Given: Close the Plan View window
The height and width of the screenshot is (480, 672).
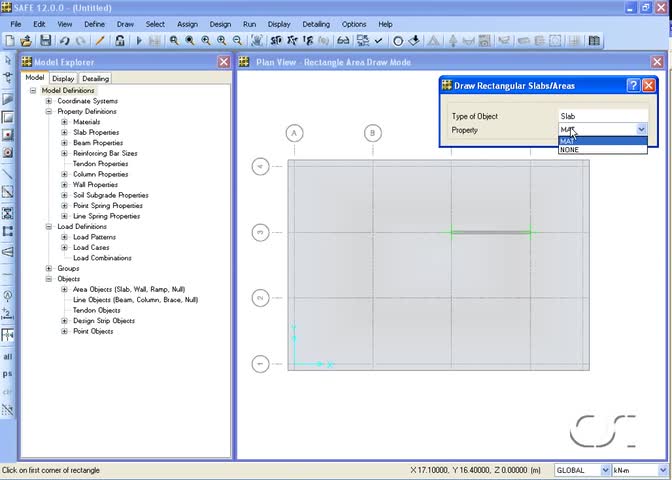Looking at the screenshot, I should [657, 62].
